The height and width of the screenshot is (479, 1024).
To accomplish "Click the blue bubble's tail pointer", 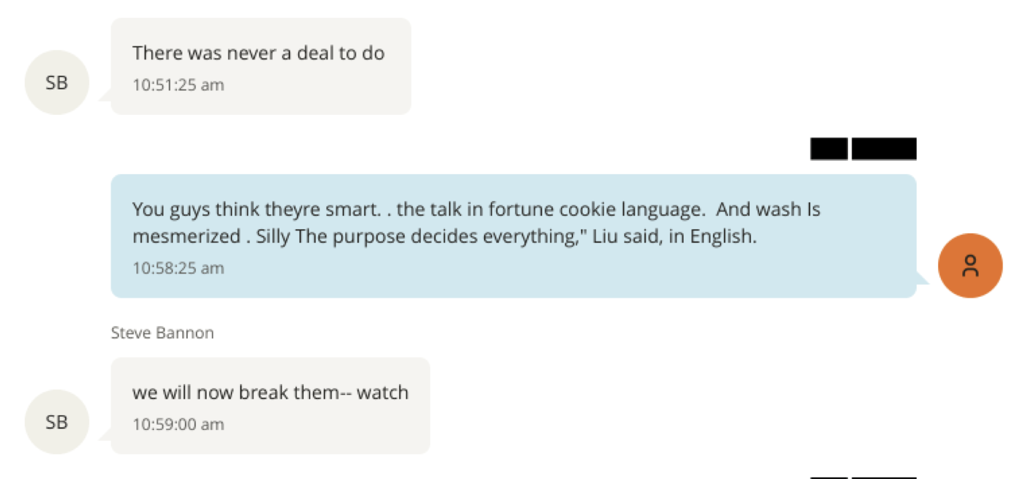I will 923,281.
